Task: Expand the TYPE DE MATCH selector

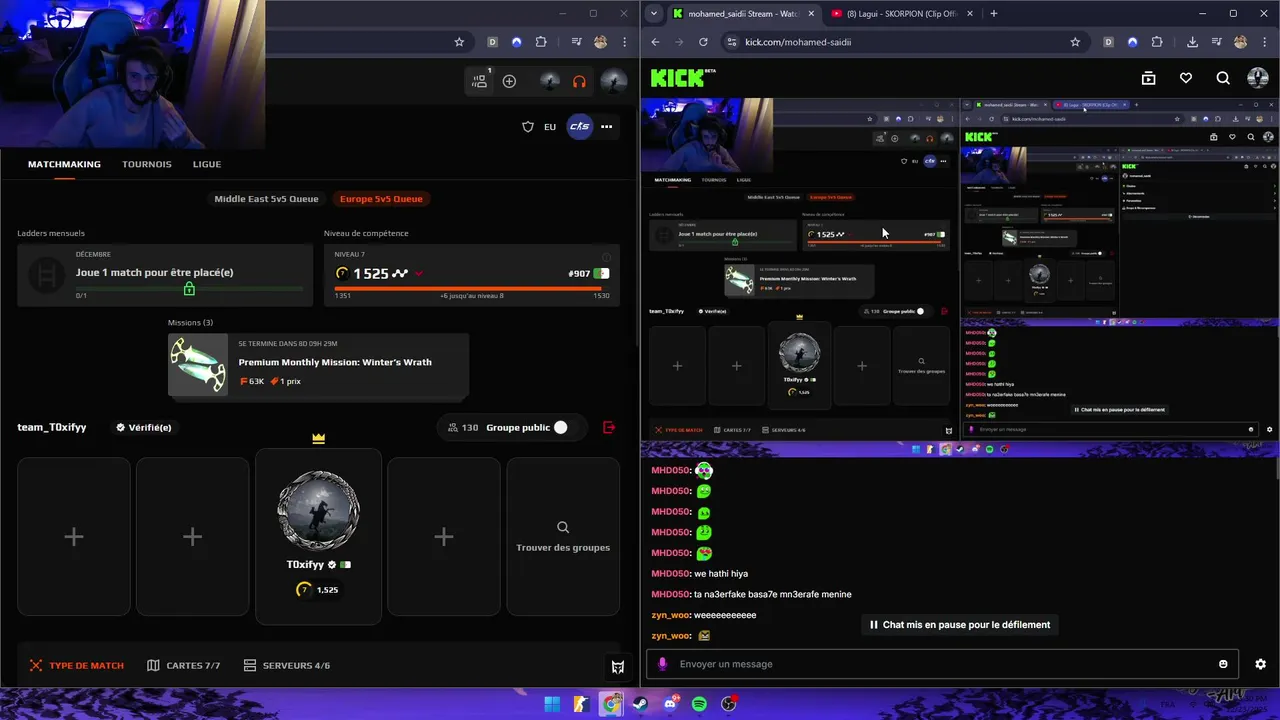Action: point(77,665)
